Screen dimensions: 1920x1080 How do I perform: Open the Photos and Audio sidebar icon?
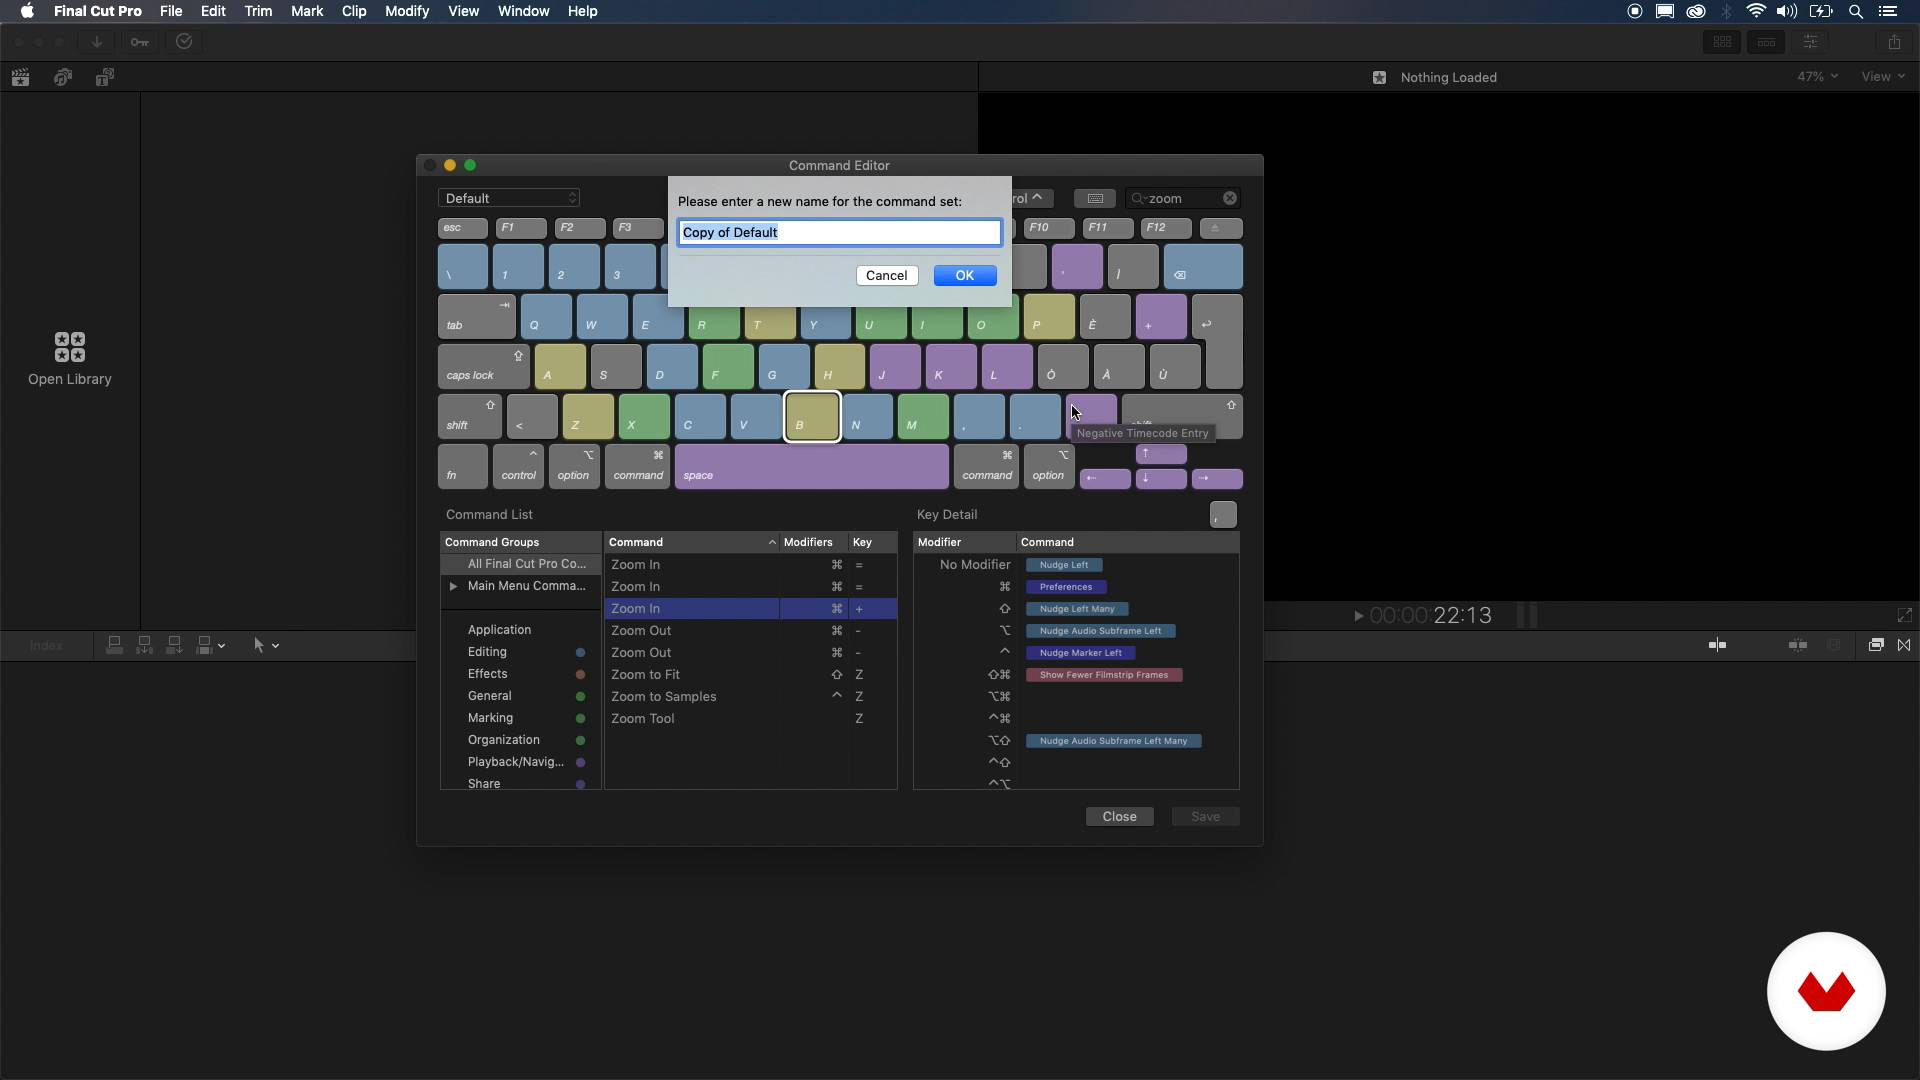63,77
